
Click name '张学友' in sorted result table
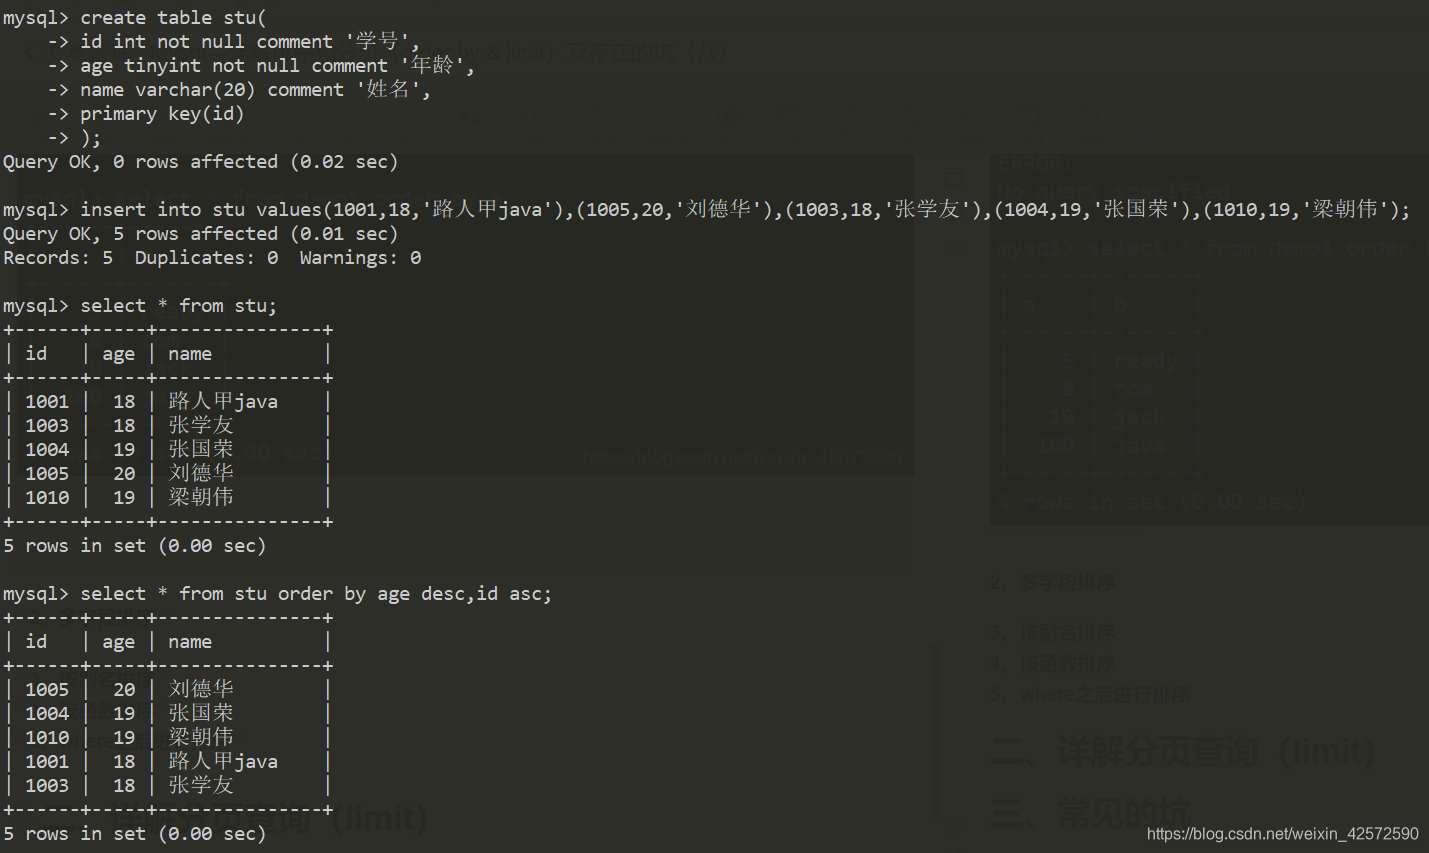click(x=201, y=786)
